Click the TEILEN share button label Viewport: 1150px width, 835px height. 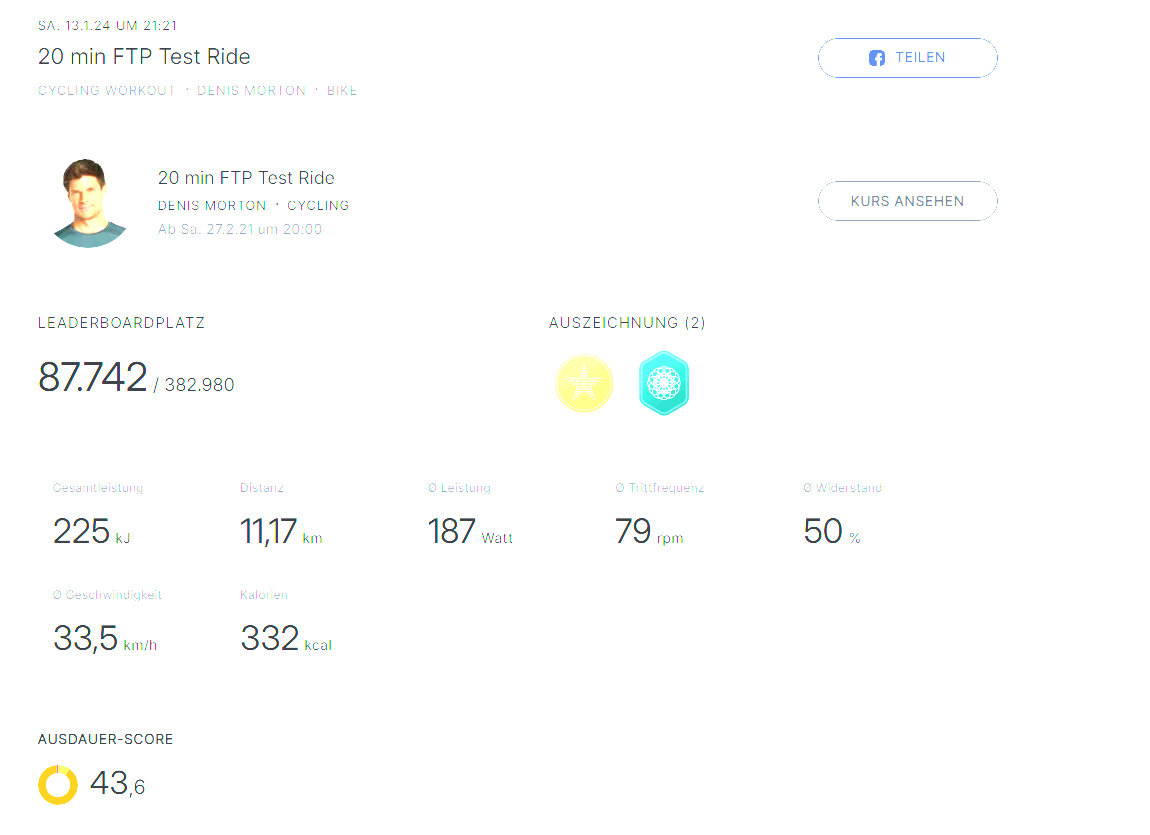click(x=920, y=58)
